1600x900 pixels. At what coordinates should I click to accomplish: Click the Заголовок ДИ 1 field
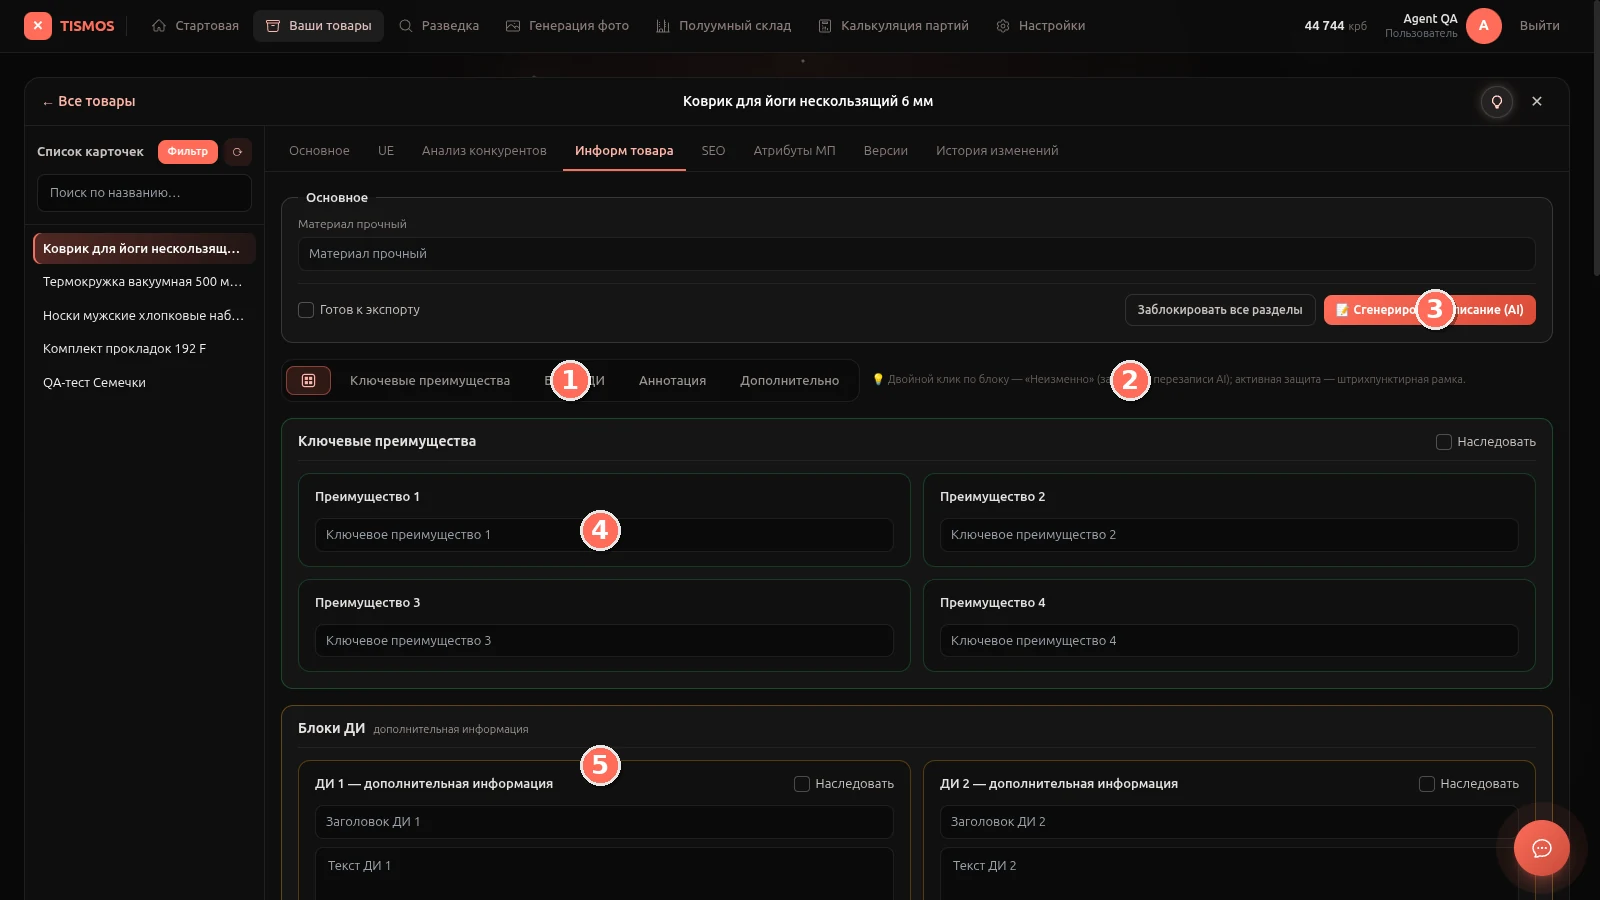tap(604, 822)
